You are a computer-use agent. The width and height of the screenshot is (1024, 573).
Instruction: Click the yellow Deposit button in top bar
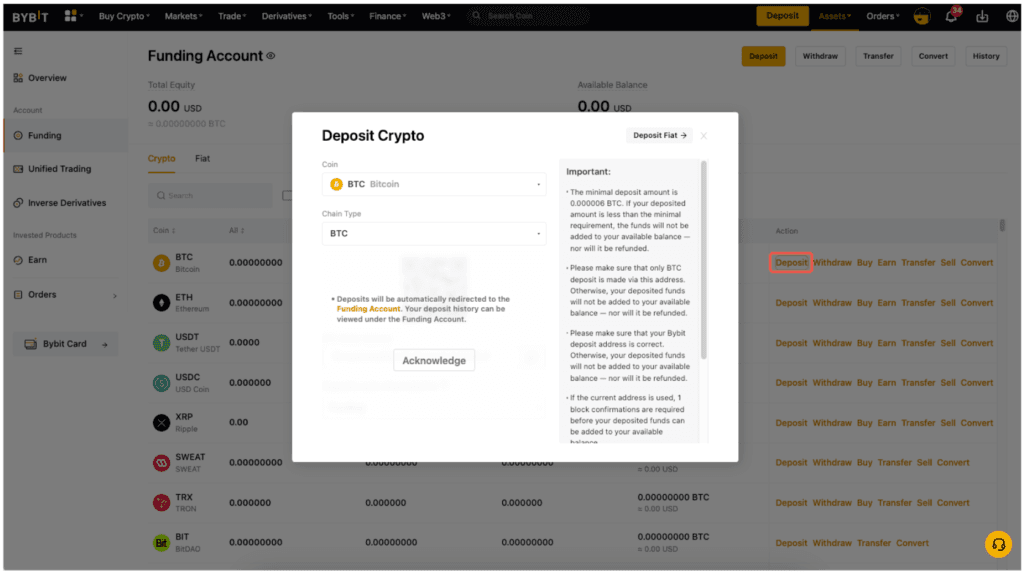point(782,16)
